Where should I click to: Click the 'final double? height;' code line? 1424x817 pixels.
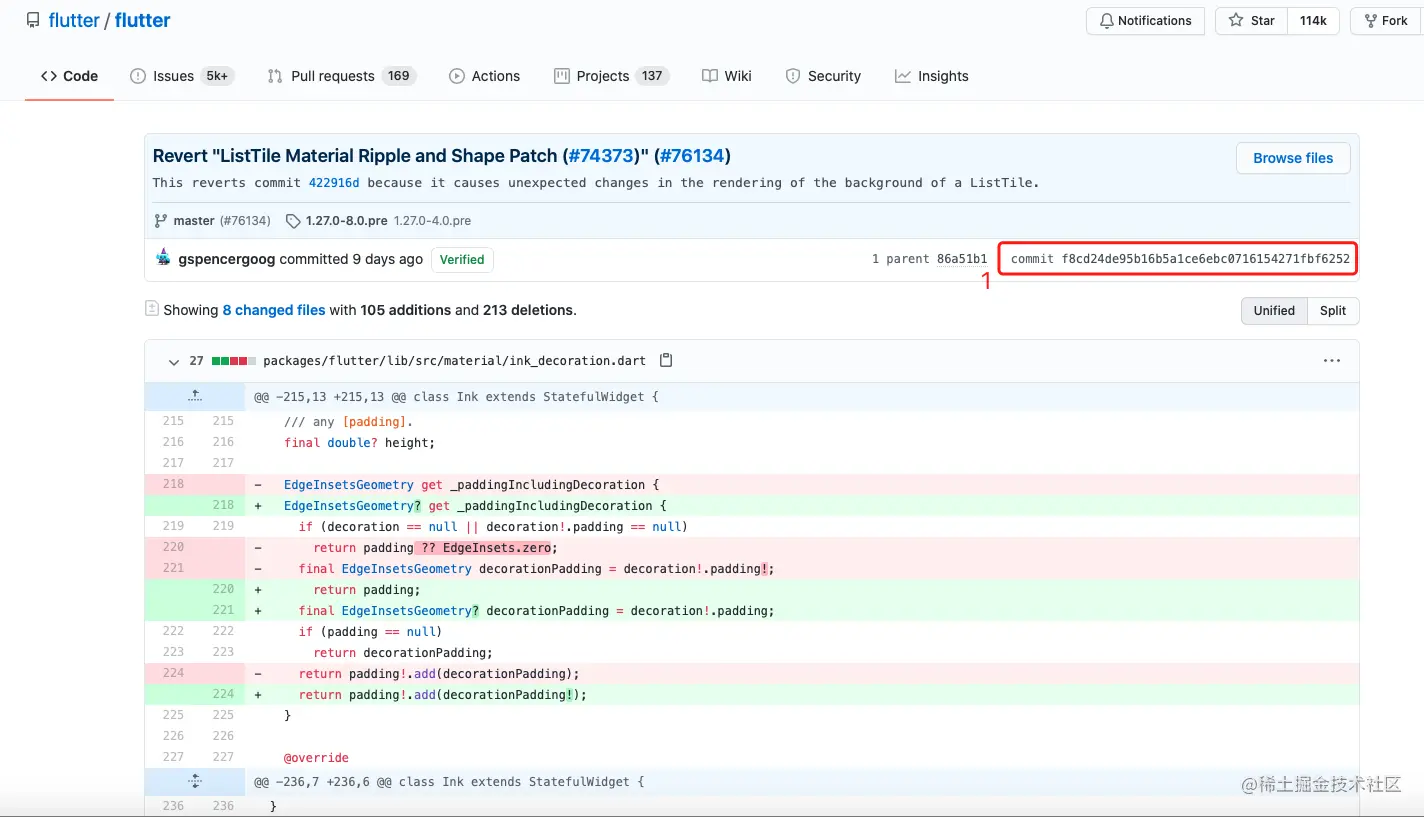(359, 442)
